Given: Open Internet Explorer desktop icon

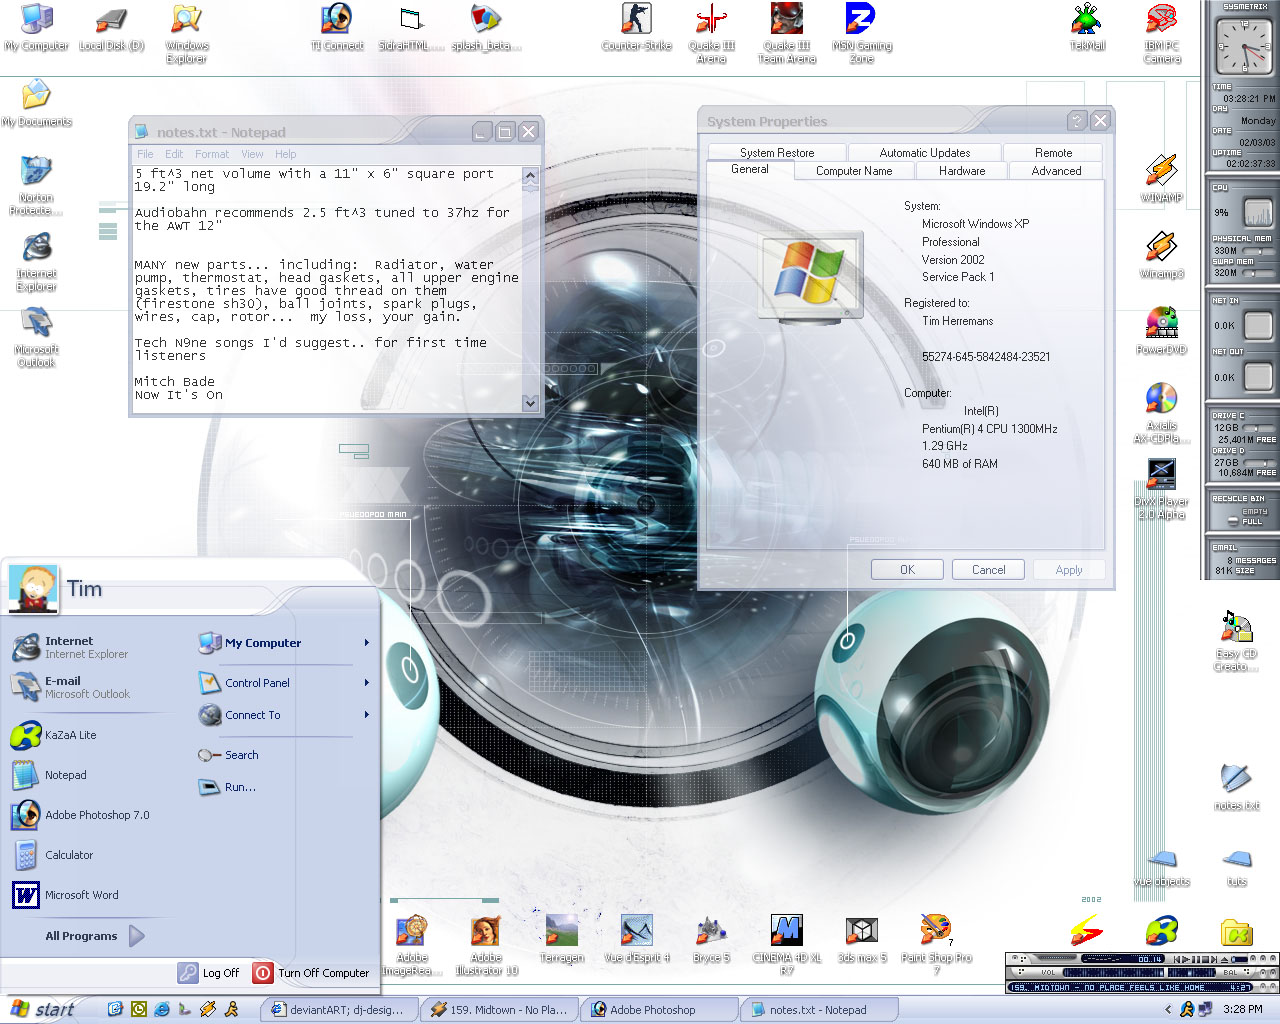Looking at the screenshot, I should pos(37,262).
